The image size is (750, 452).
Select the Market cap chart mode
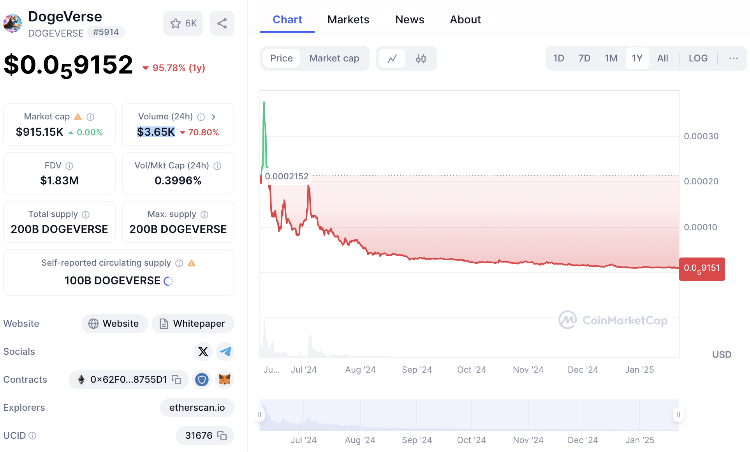pos(334,58)
